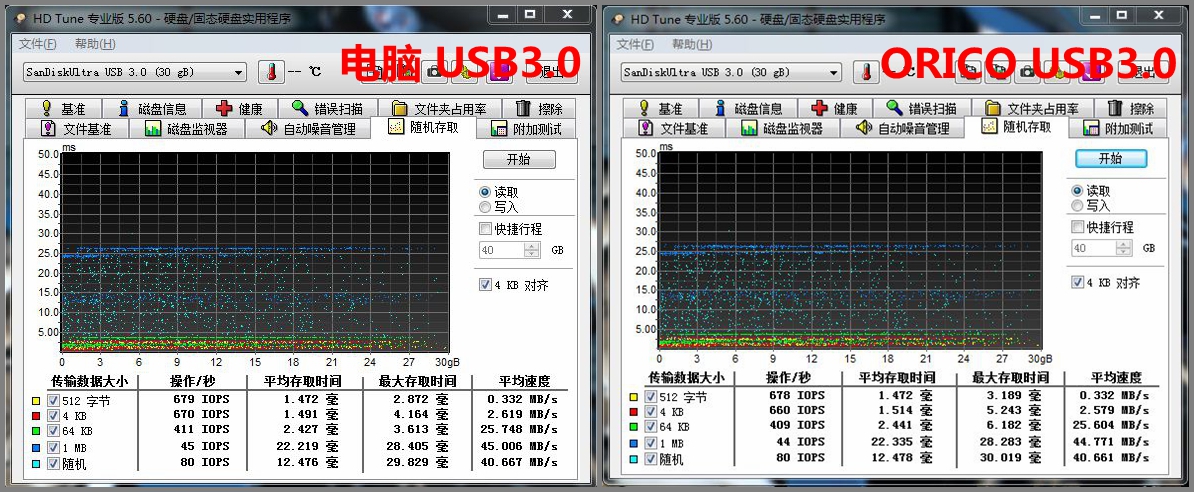
Task: Select 随机存取 tab in 电脑 window
Action: [423, 127]
